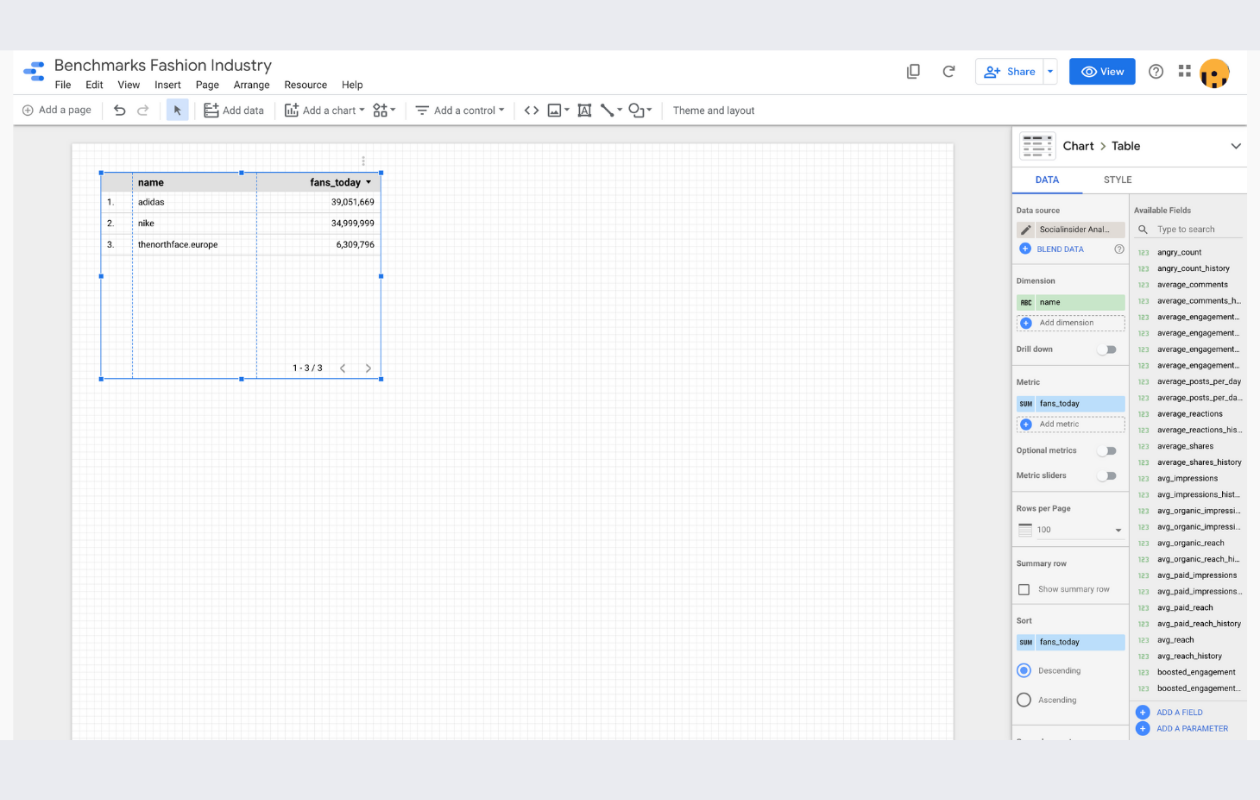Open the Add a control dropdown
Screen dimensions: 1260x800
460,110
